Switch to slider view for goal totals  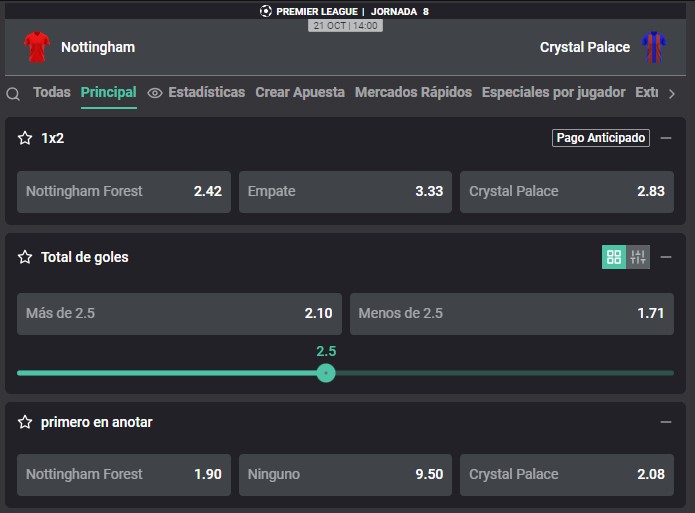tap(638, 257)
